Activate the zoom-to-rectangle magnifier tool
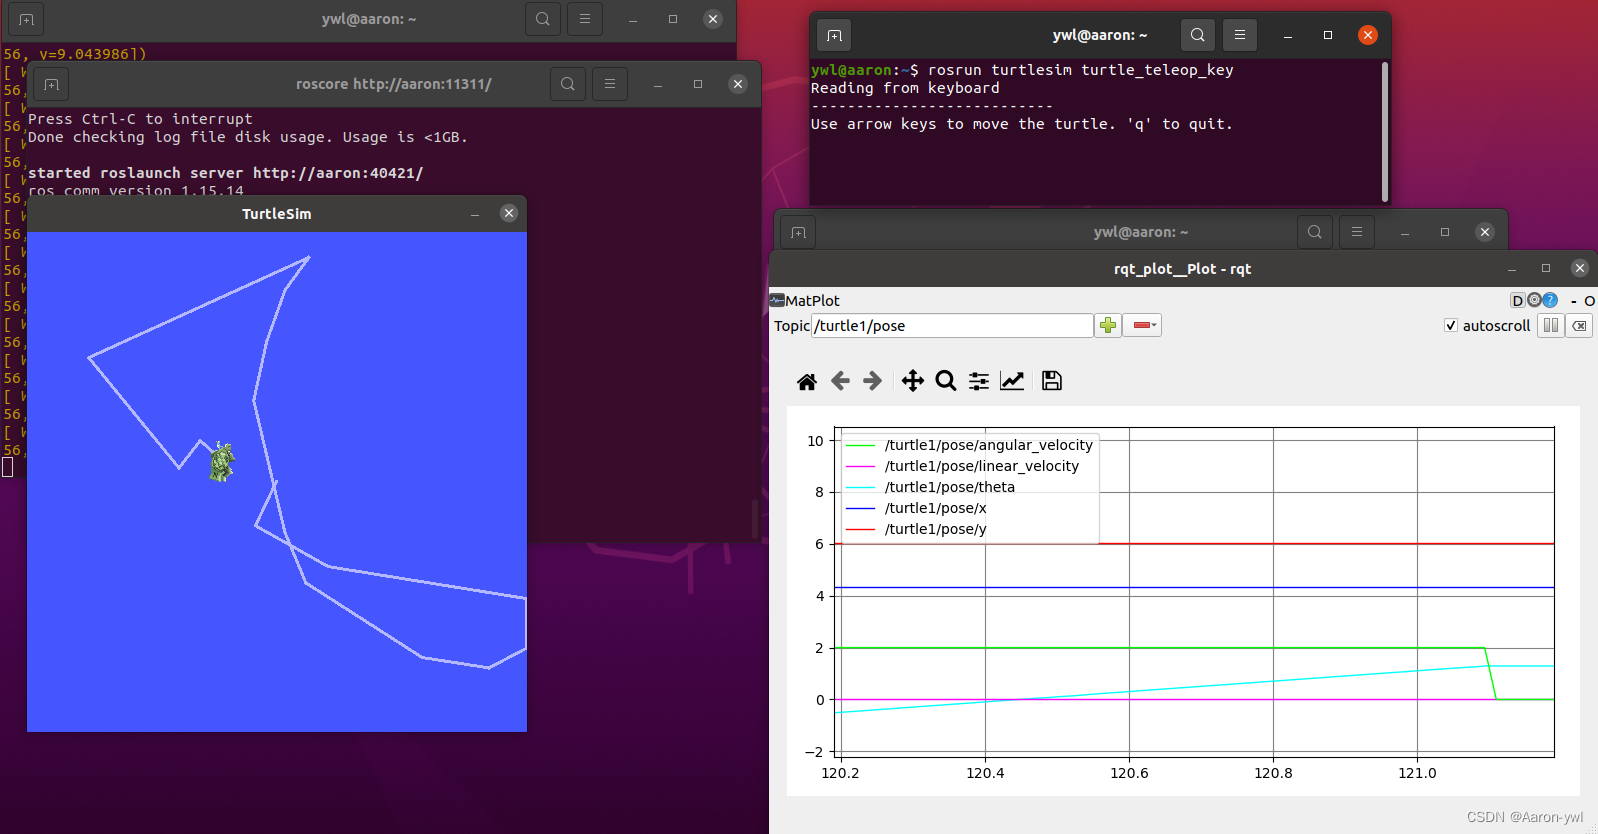Viewport: 1598px width, 834px height. coord(946,381)
